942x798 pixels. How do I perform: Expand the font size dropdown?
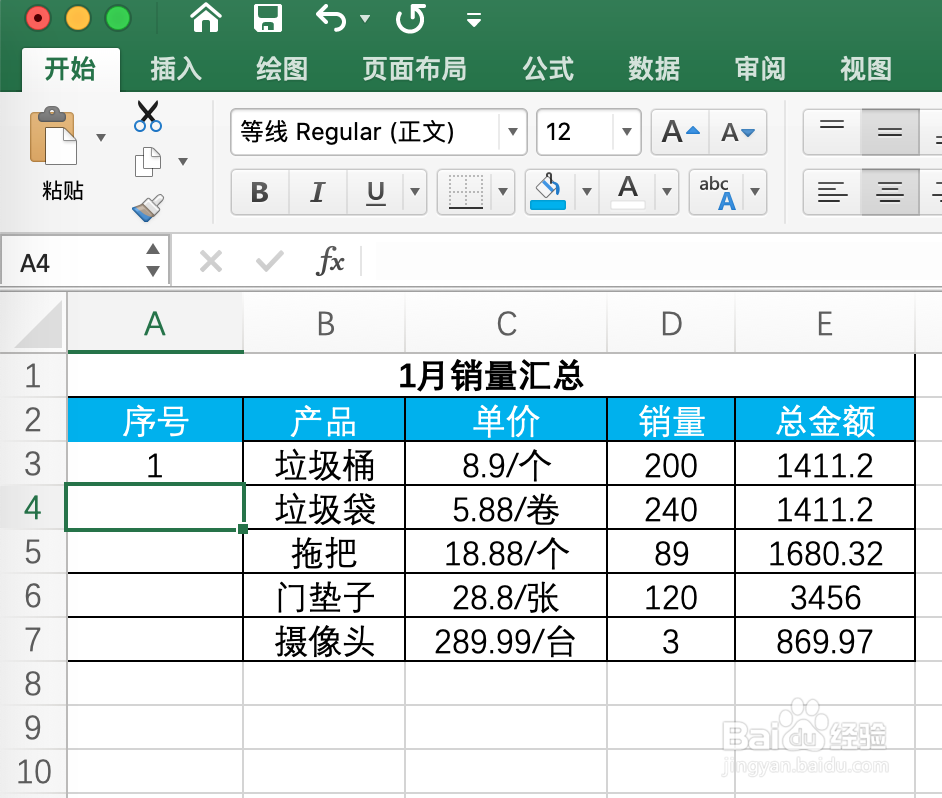coord(625,132)
